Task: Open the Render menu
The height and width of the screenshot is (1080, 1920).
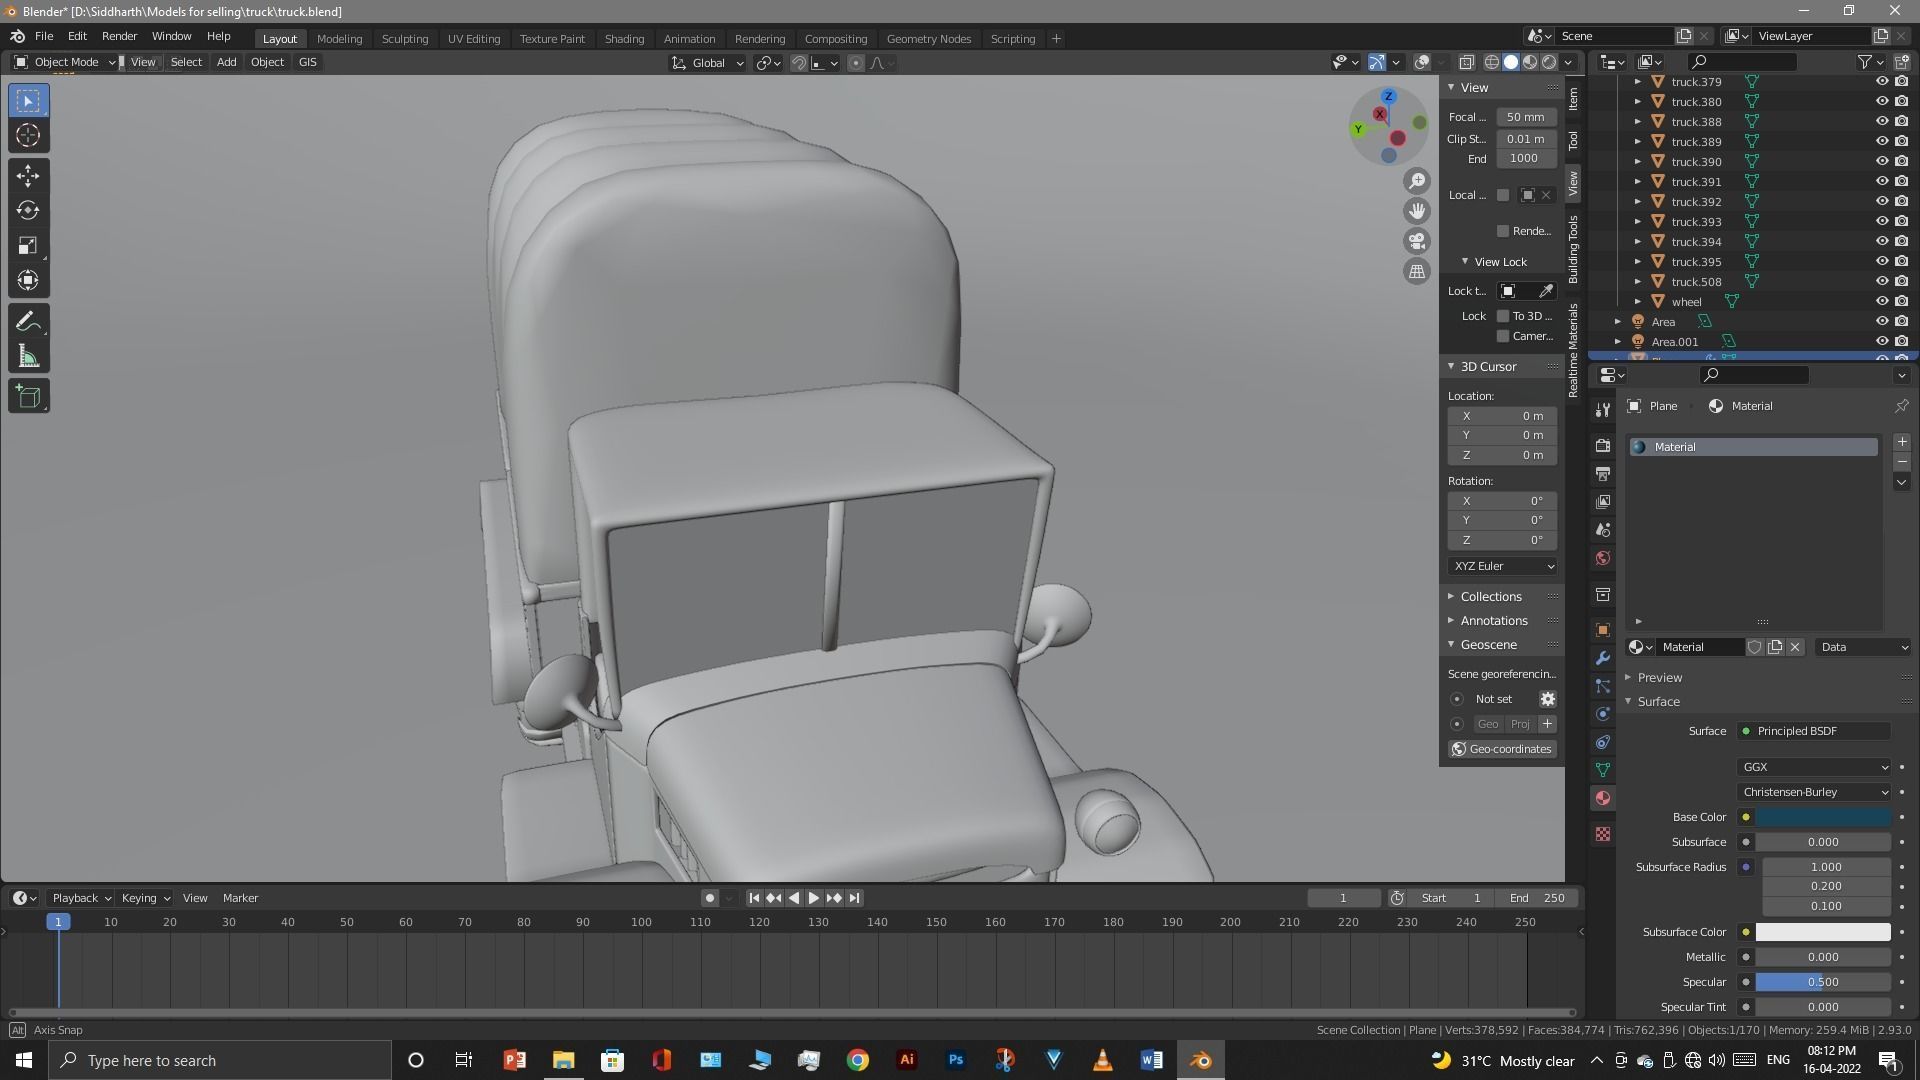Action: (119, 36)
